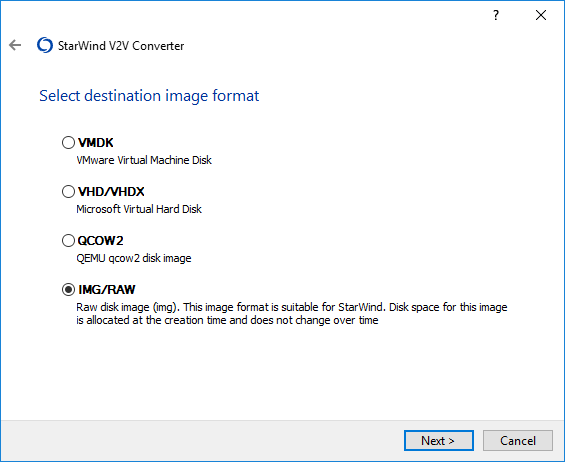Open help with the question mark icon

click(x=496, y=15)
